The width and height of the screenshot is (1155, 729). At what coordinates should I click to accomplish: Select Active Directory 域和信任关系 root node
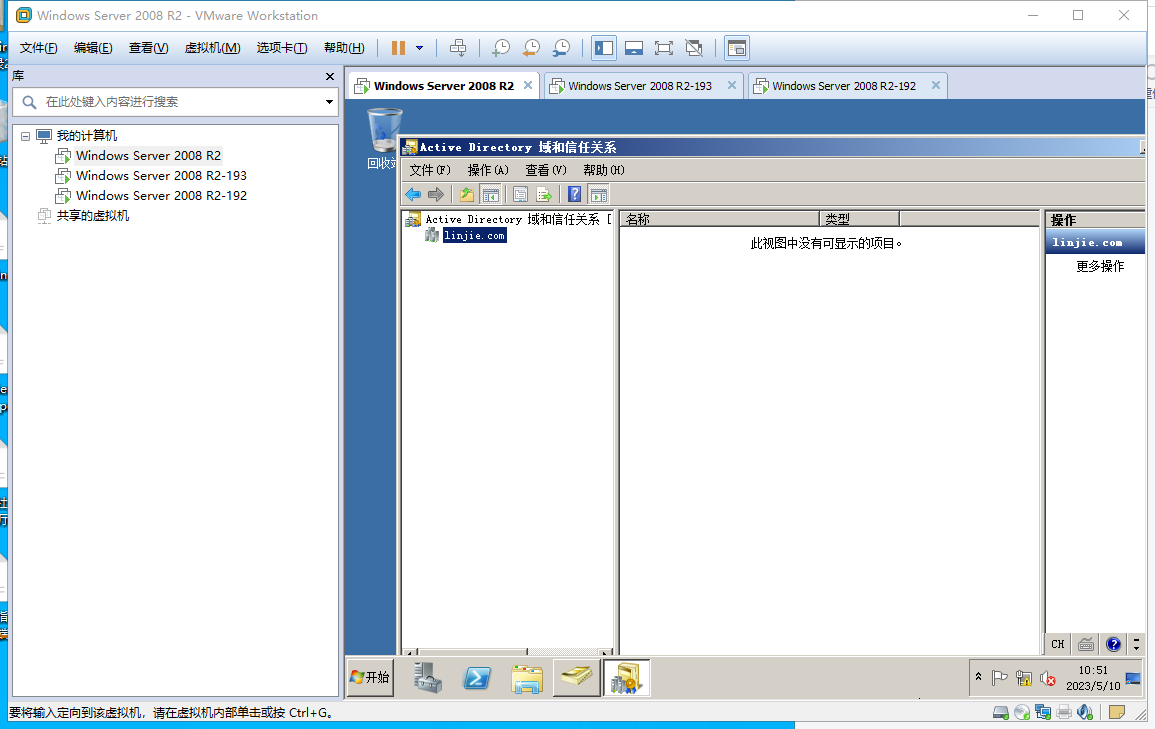[512, 219]
